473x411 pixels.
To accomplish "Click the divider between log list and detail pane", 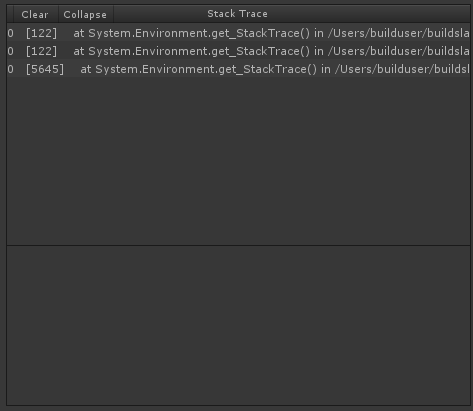I will pyautogui.click(x=238, y=246).
